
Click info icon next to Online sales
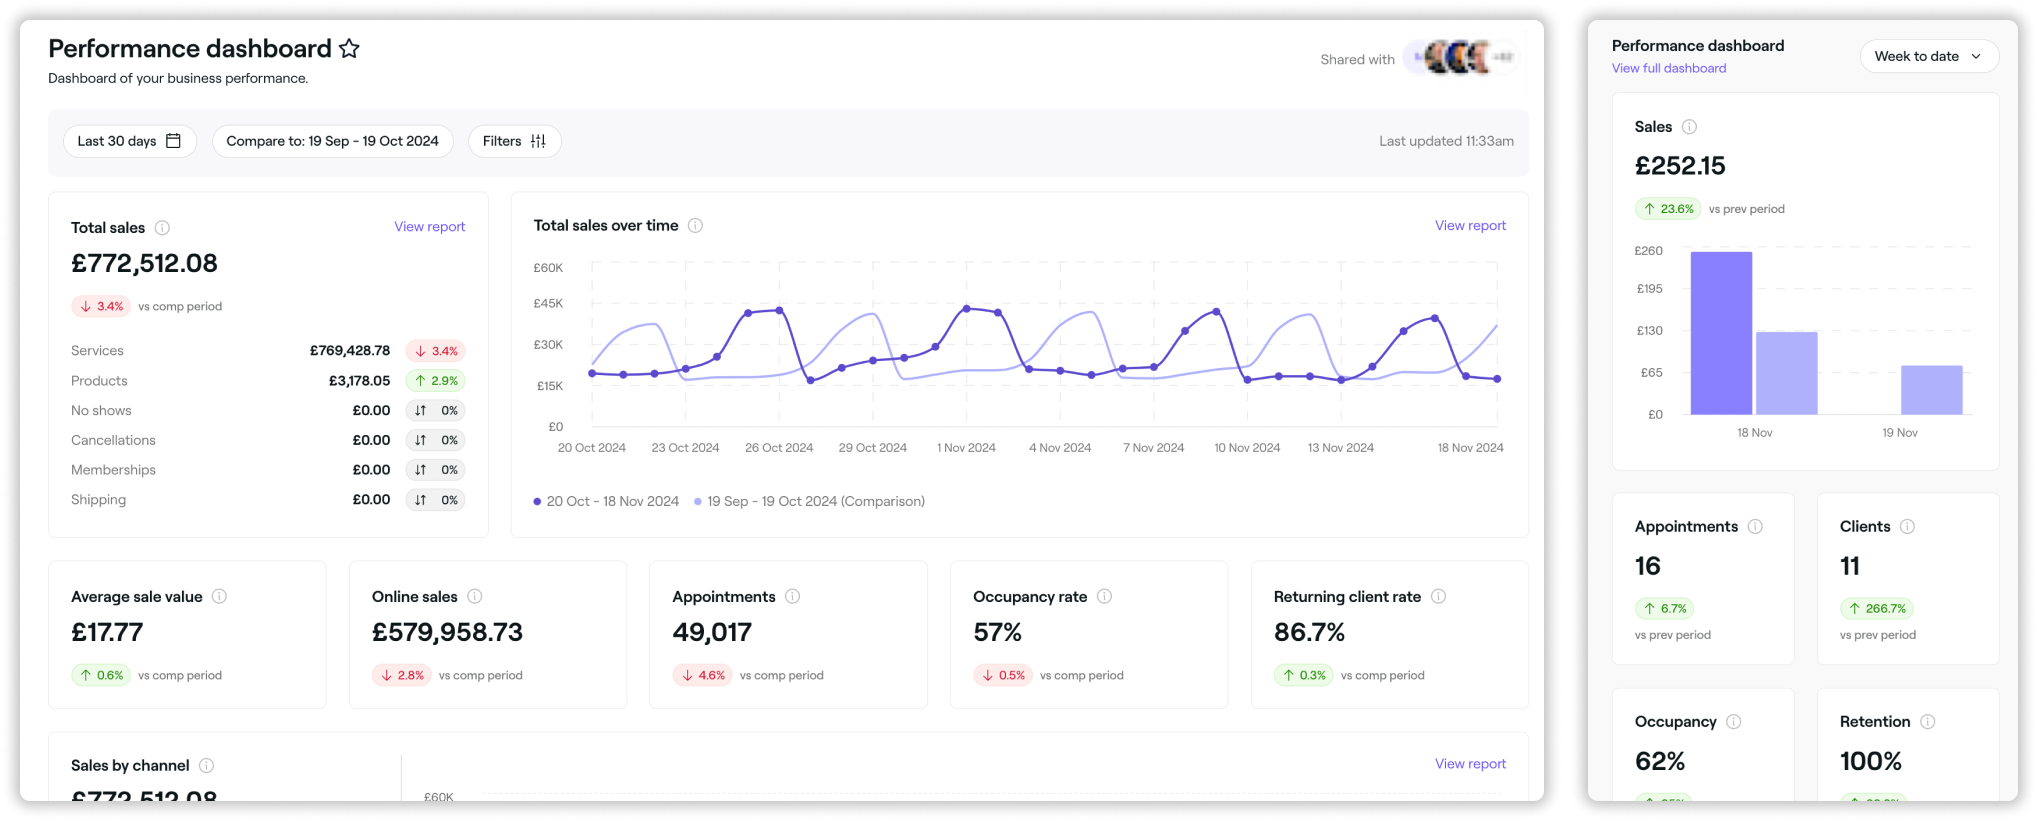click(475, 596)
